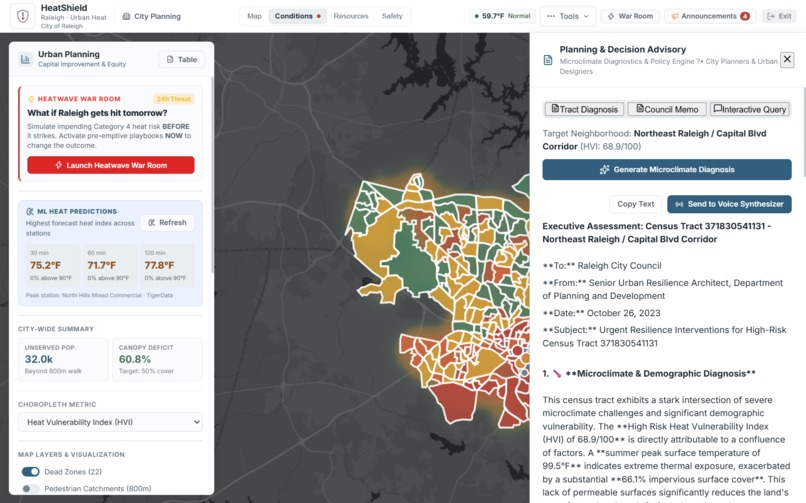Click the Canopy Deficit 60.8% card
The image size is (806, 503).
pyautogui.click(x=157, y=359)
